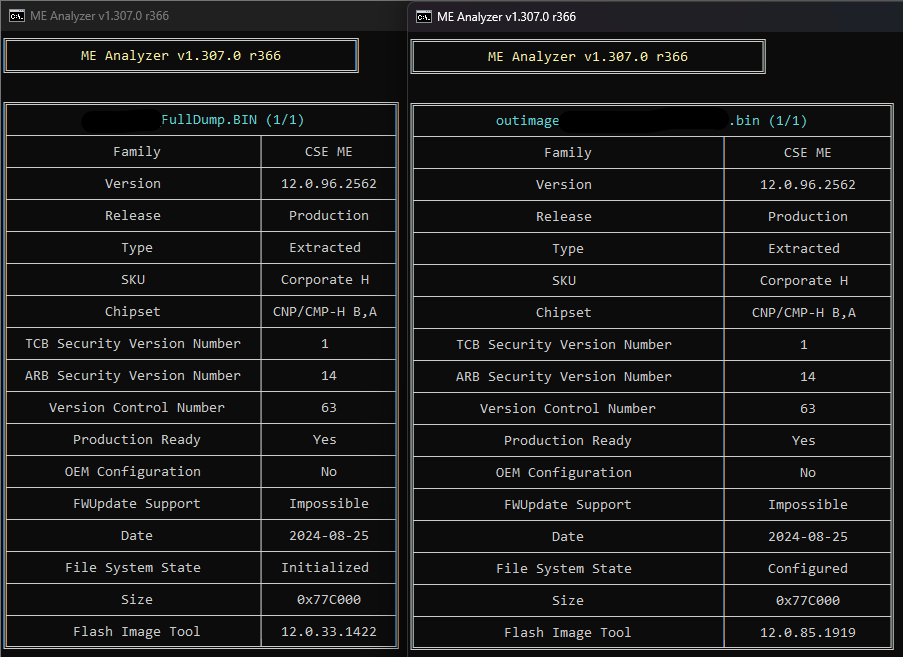903x657 pixels.
Task: Select the Production value in the outimage table
Action: [x=807, y=217]
